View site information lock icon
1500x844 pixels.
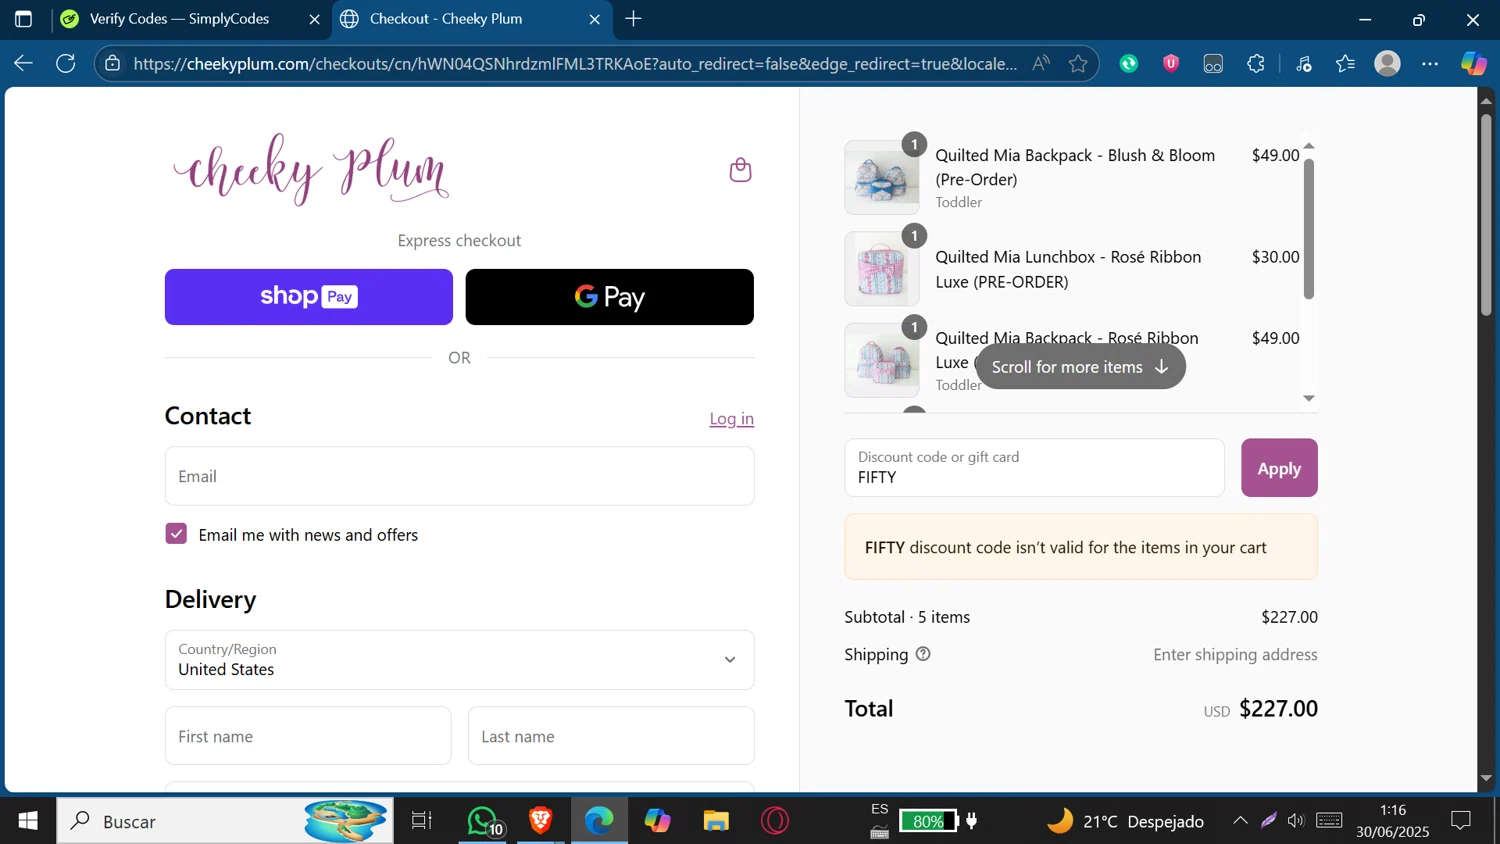tap(113, 63)
